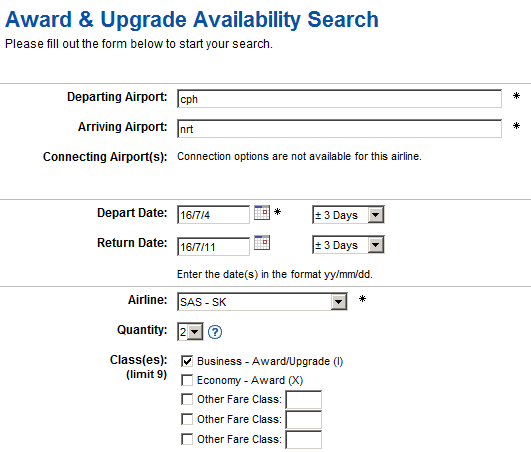Open the Quantity dropdown showing 2

pos(190,332)
